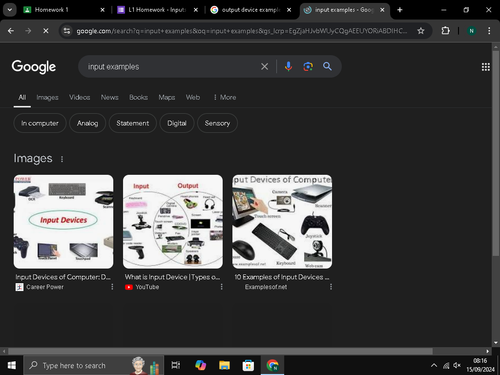Switch to Books results

pyautogui.click(x=139, y=97)
